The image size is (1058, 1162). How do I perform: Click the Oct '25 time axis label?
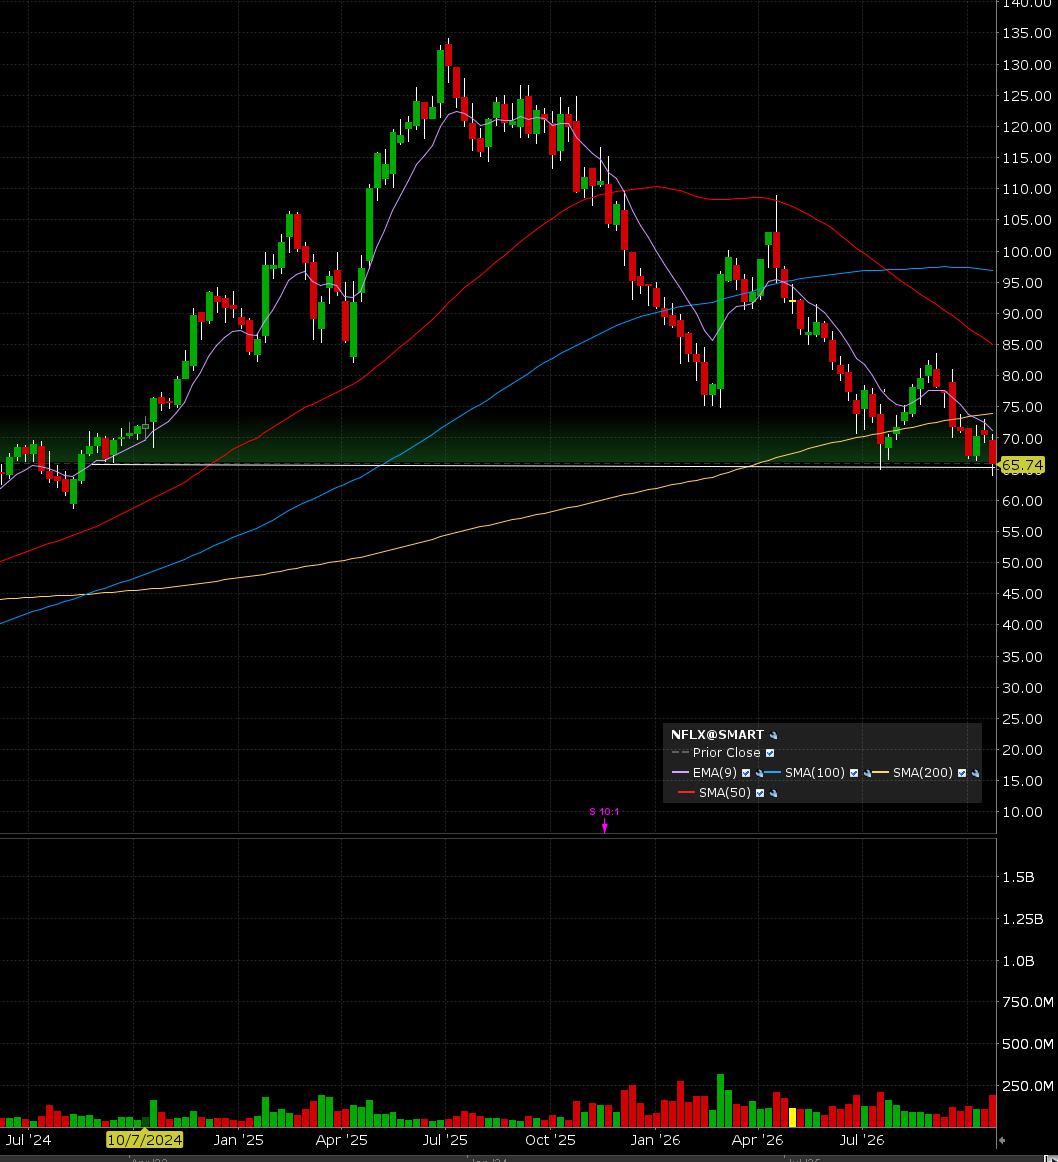[x=550, y=1140]
